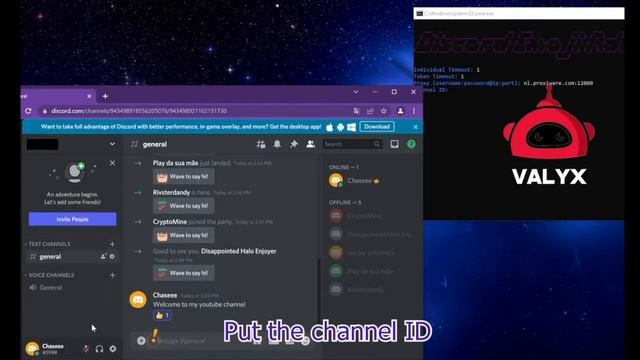Viewport: 640px width, 360px height.
Task: Click the plus attach button in message box
Action: pyautogui.click(x=141, y=340)
